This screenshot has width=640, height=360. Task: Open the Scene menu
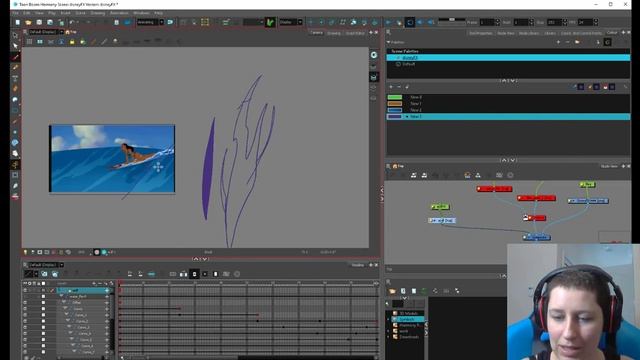click(x=80, y=13)
